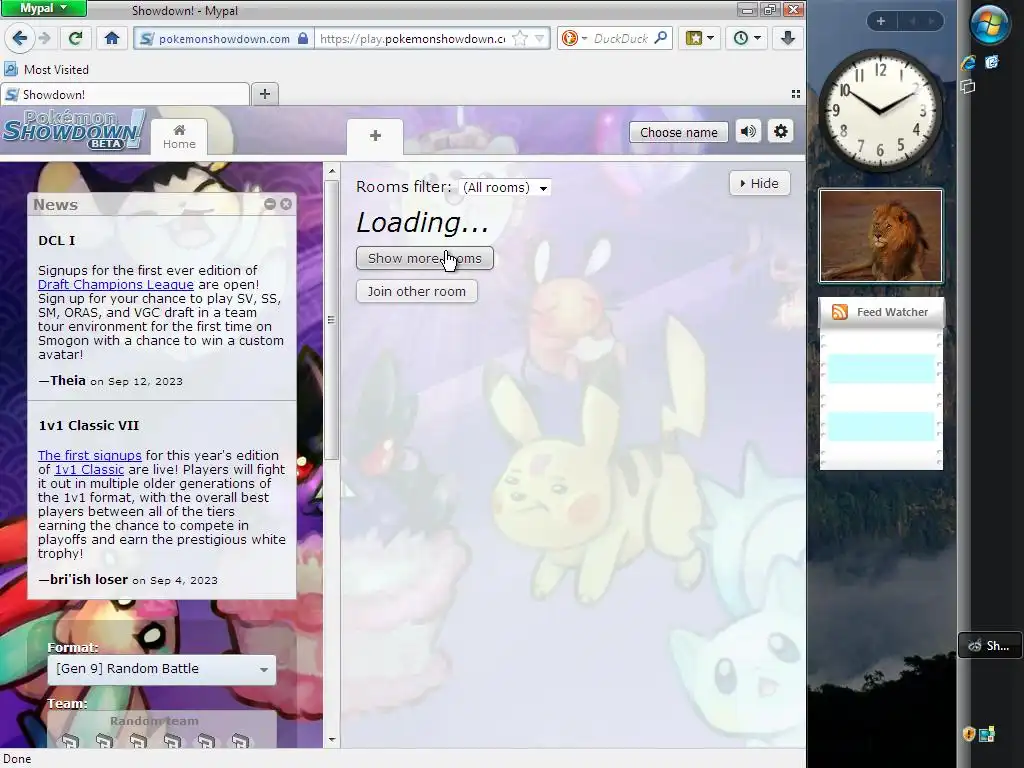1024x768 pixels.
Task: Click the padlock site security icon
Action: (302, 39)
